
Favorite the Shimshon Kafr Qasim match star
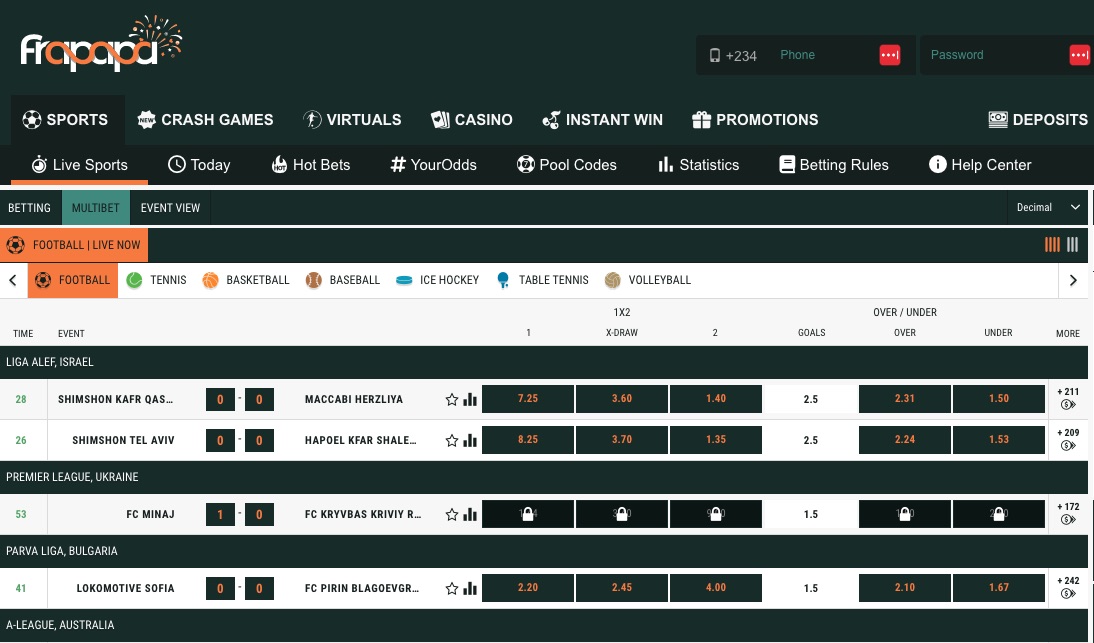click(x=451, y=400)
